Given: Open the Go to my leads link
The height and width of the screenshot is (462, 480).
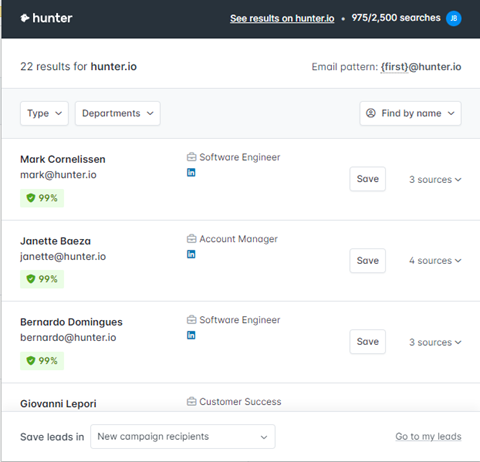Looking at the screenshot, I should (428, 436).
